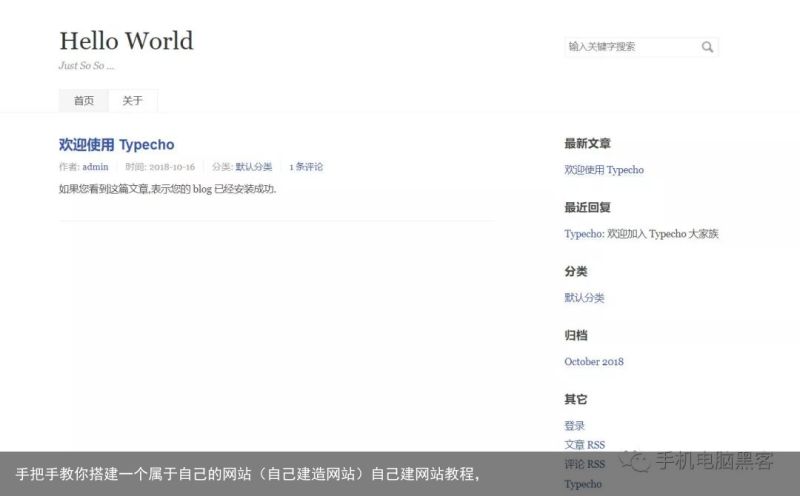
Task: Open the October 2018 archive link
Action: point(594,362)
